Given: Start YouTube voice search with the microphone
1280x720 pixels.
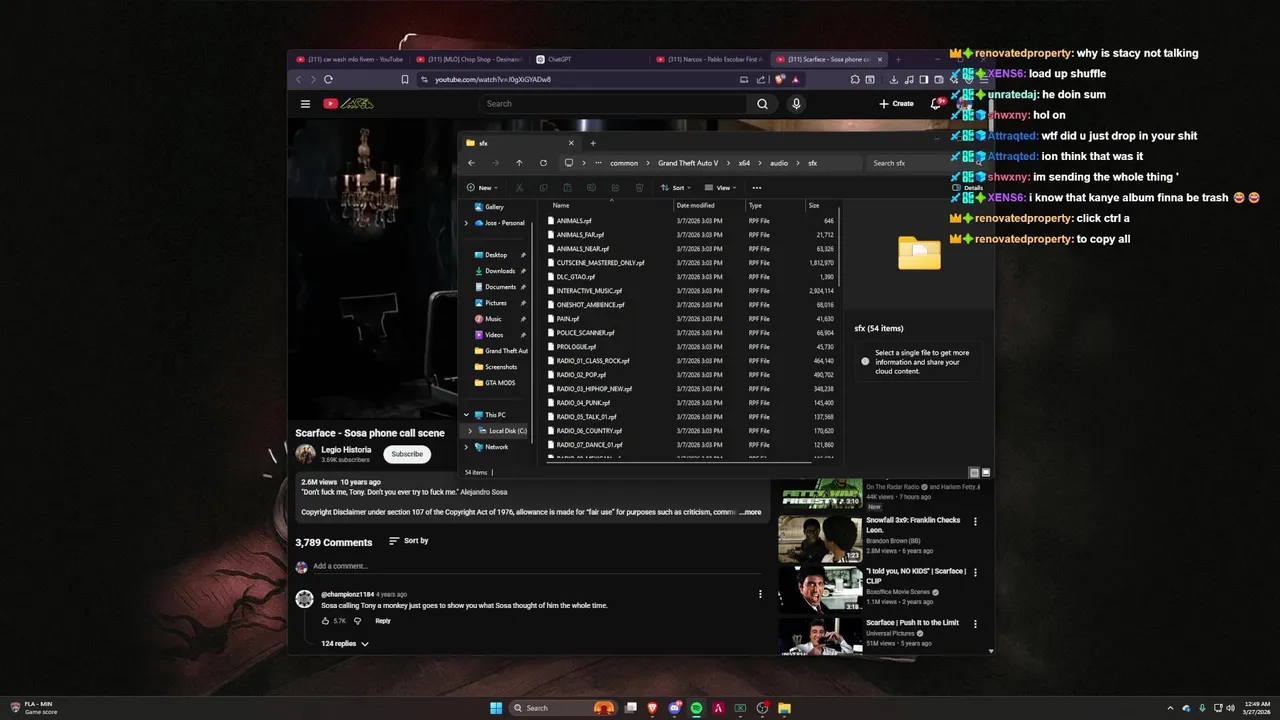Looking at the screenshot, I should 796,103.
